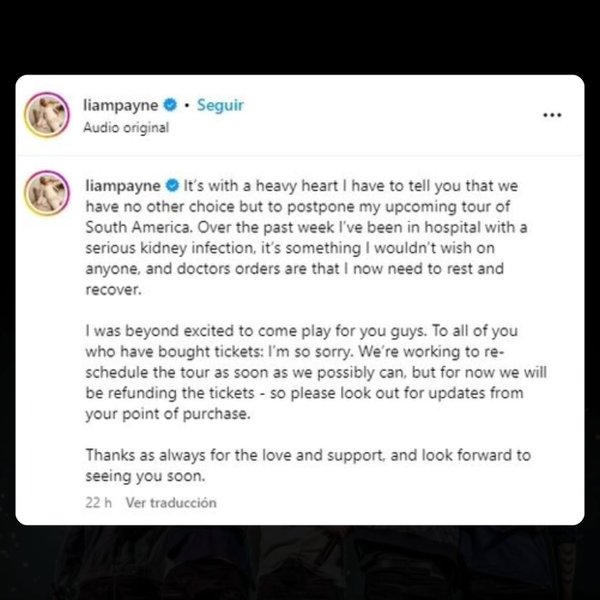Click the paragraph about refunding the tickets
Viewport: 600px width, 600px height.
pyautogui.click(x=316, y=372)
